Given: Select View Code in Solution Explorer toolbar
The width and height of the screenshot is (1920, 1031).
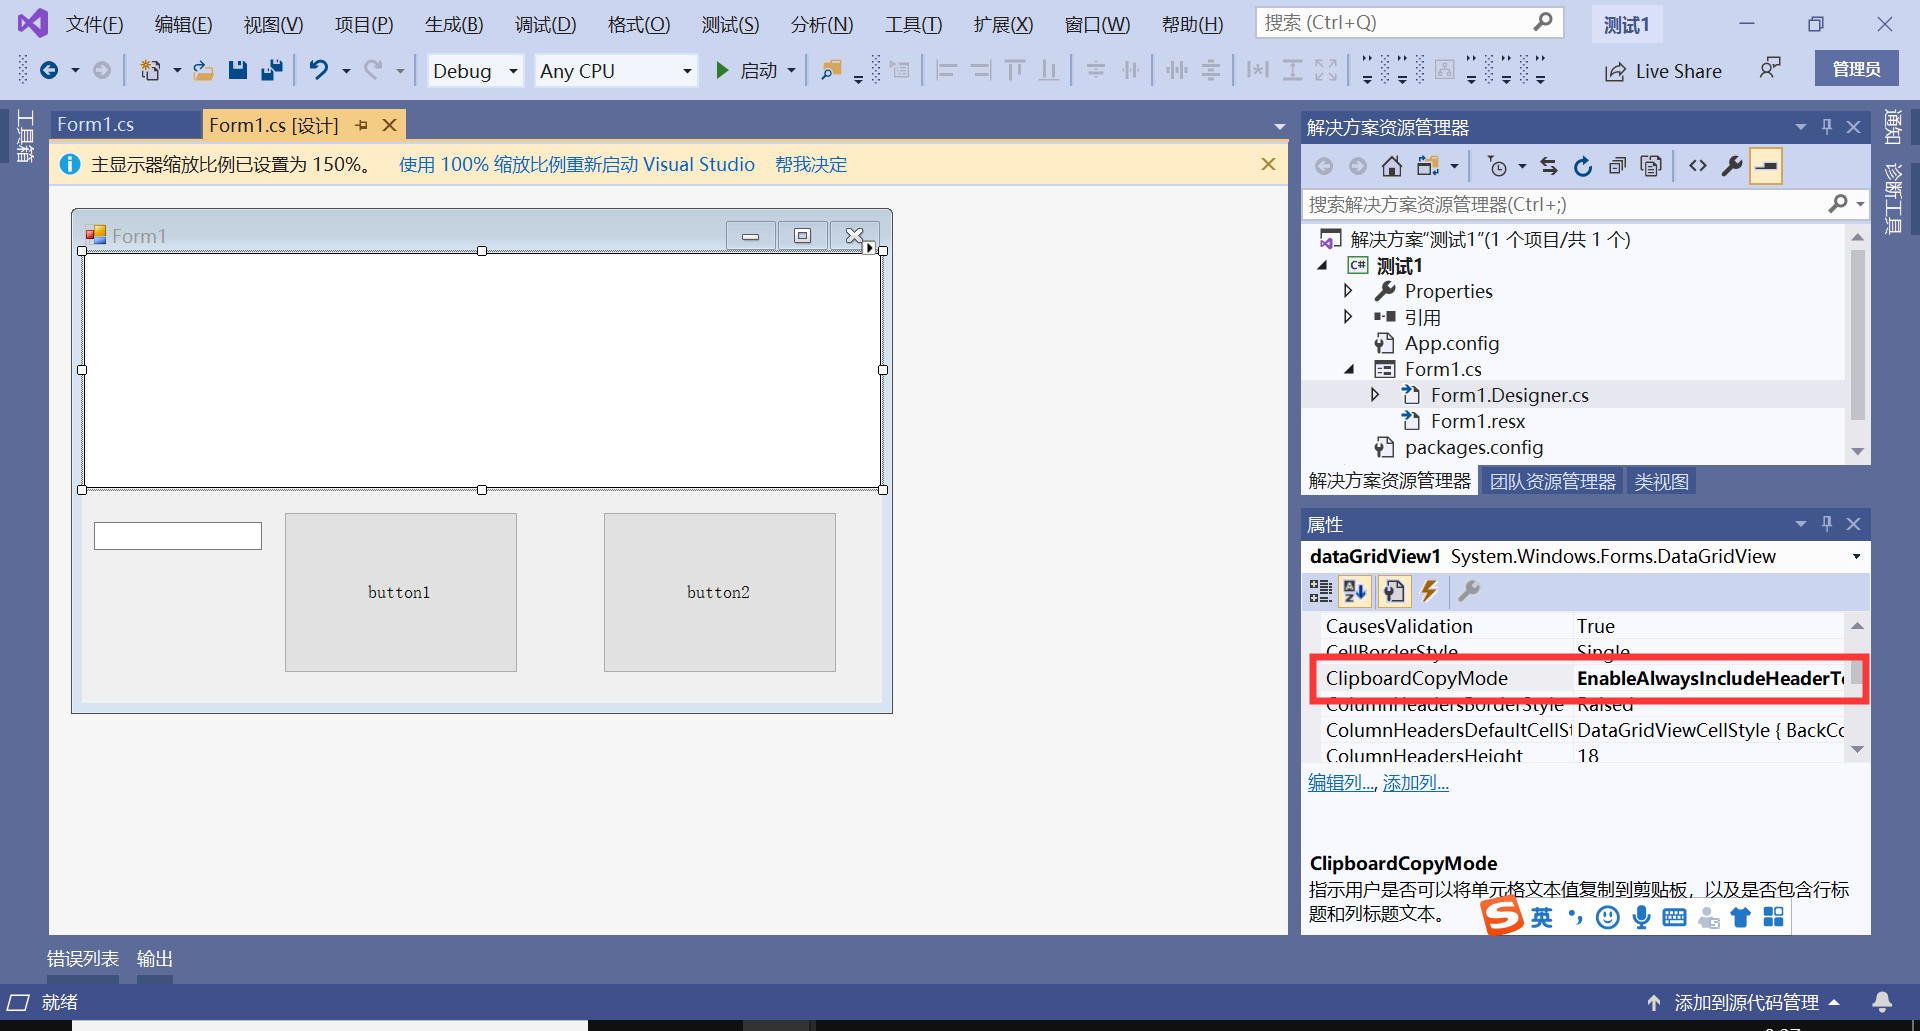Looking at the screenshot, I should 1697,165.
